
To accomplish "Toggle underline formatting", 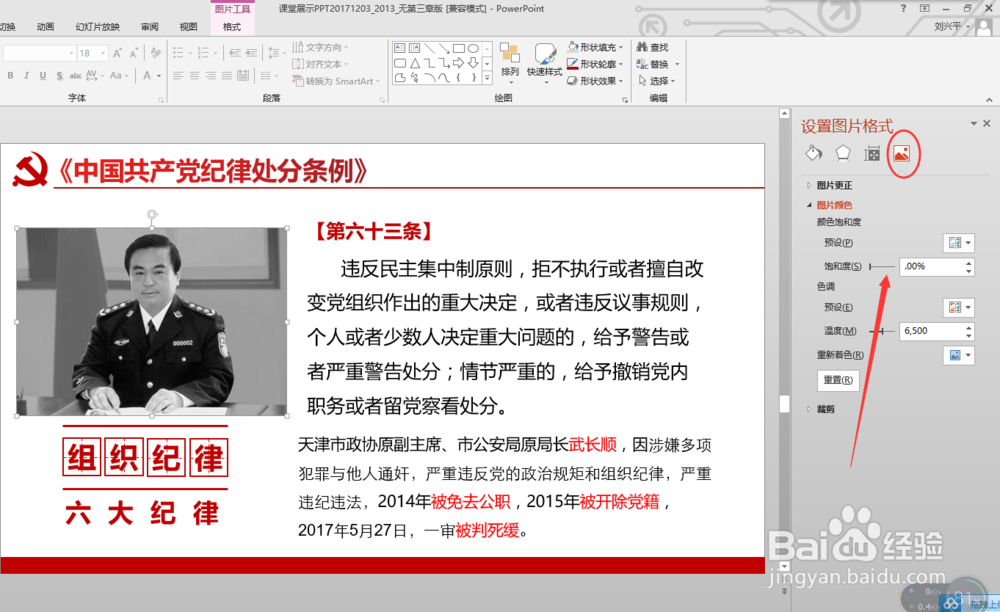I will point(40,75).
